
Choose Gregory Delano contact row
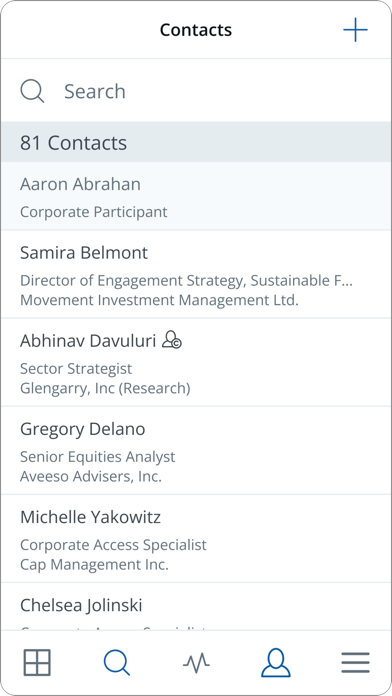point(196,450)
